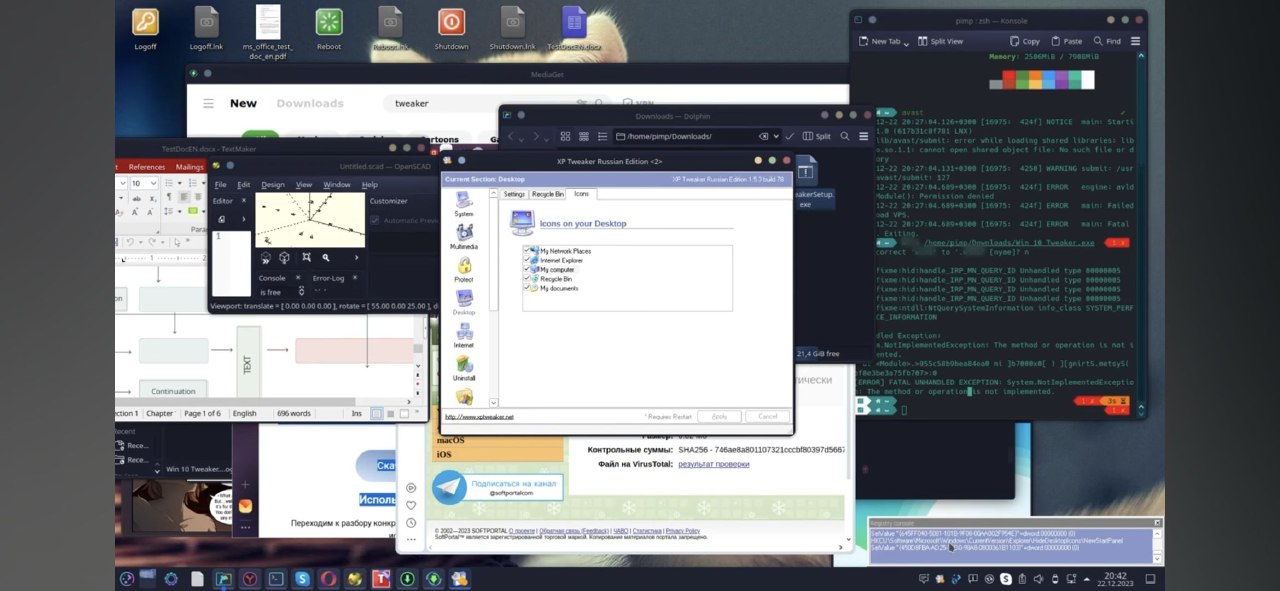The image size is (1280, 591).
Task: Open the System section in XP Tweaker
Action: point(464,205)
